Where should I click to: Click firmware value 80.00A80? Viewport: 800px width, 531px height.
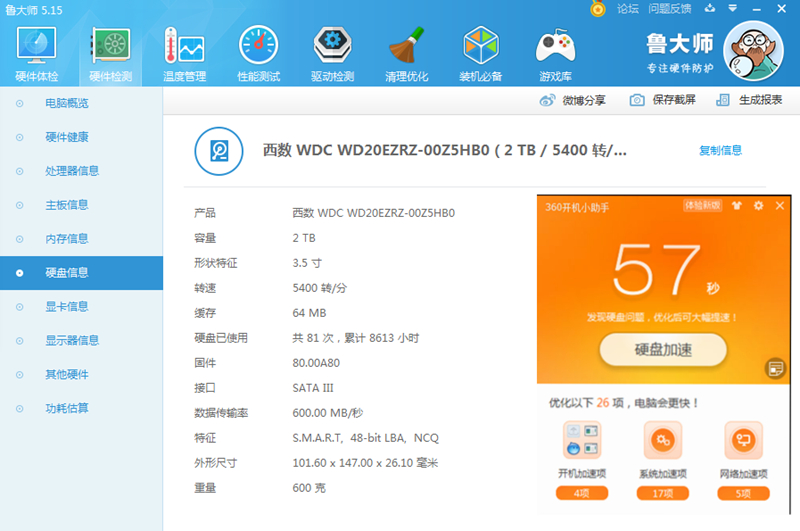pos(316,363)
